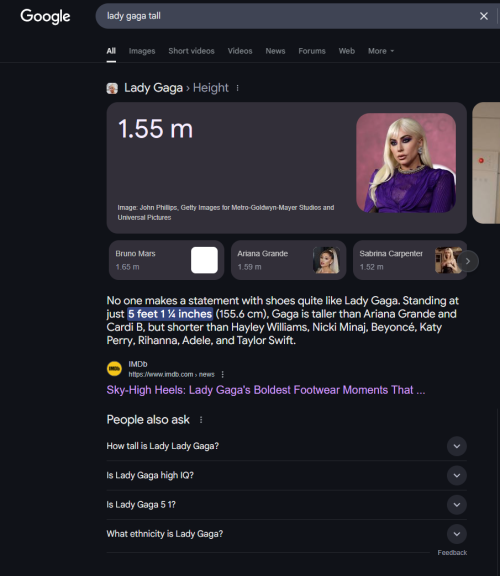The width and height of the screenshot is (500, 576).
Task: Click the Height breadcrumb text
Action: click(x=211, y=88)
